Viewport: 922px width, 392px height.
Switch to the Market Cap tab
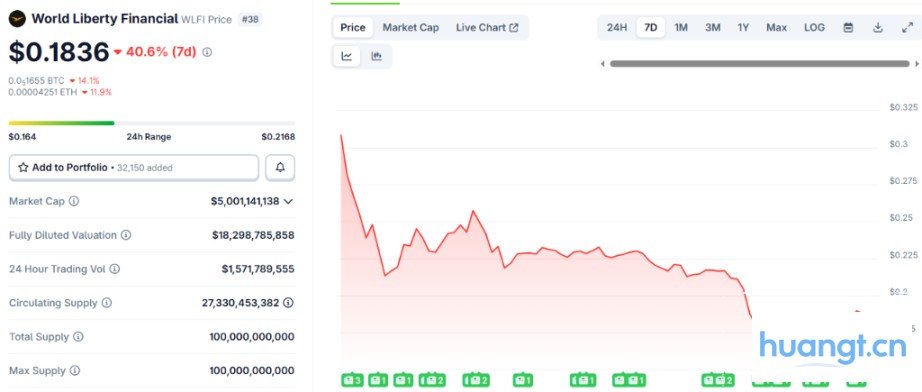click(x=410, y=28)
